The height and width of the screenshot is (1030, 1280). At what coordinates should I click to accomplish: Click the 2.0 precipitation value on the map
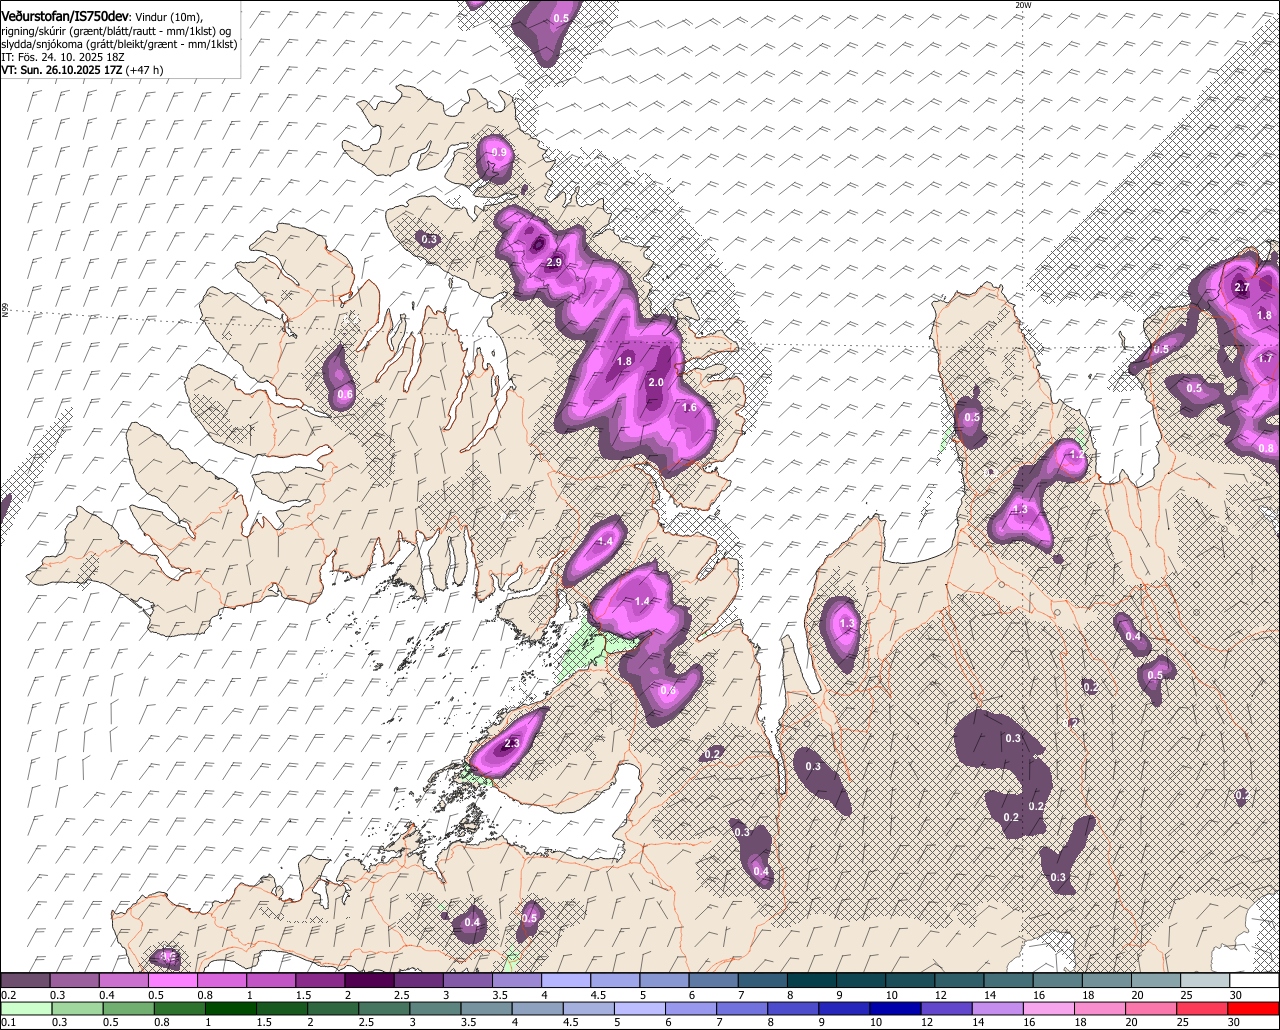point(656,382)
